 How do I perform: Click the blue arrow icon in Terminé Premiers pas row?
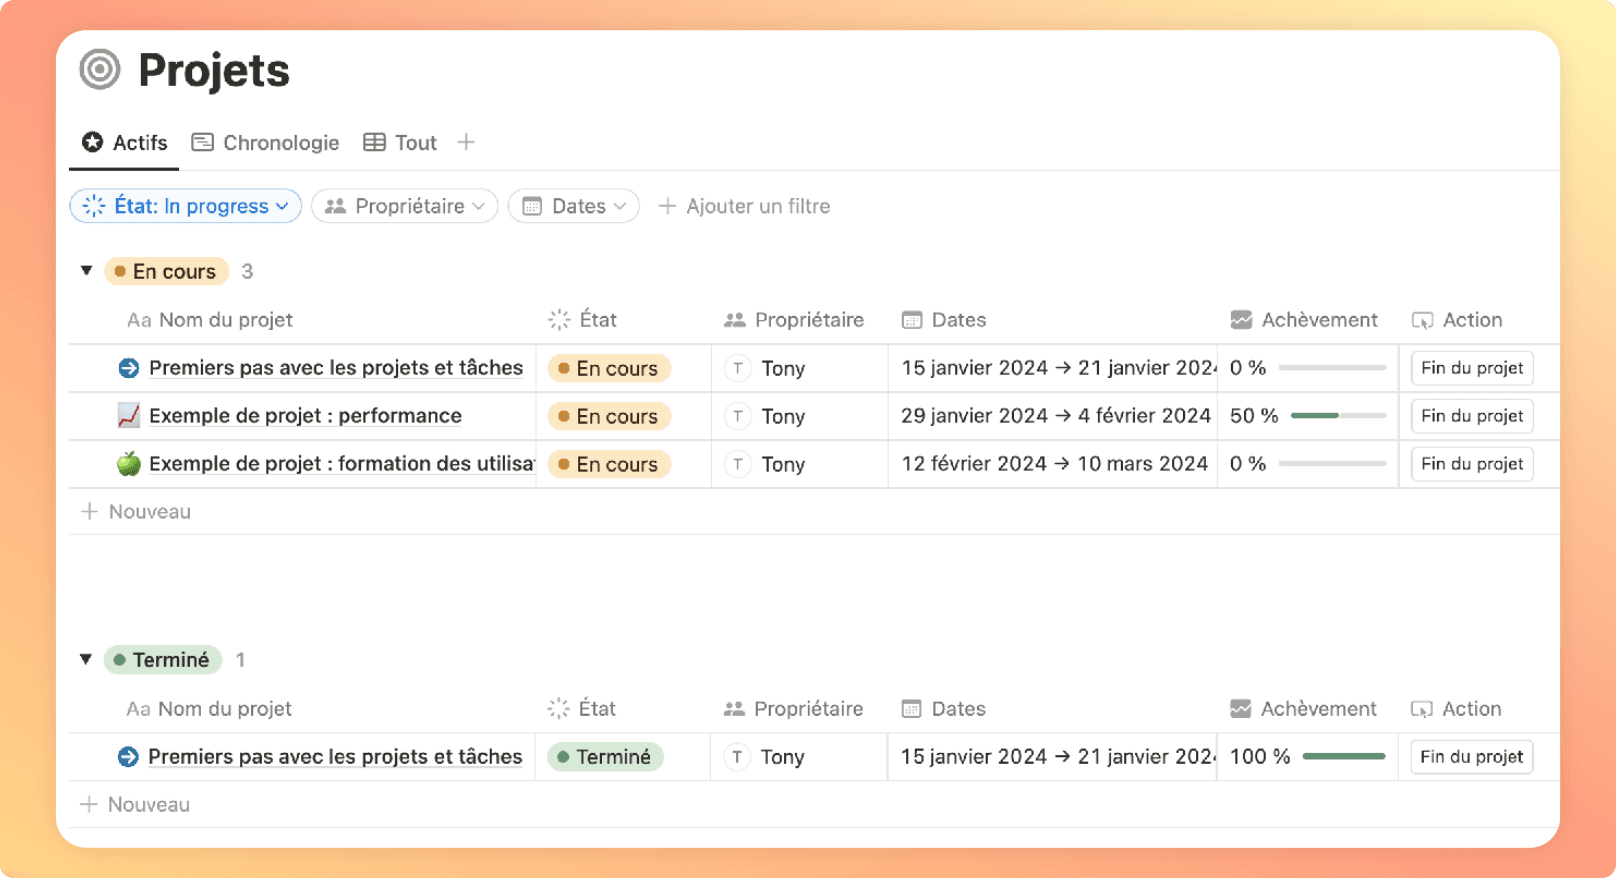pyautogui.click(x=127, y=757)
